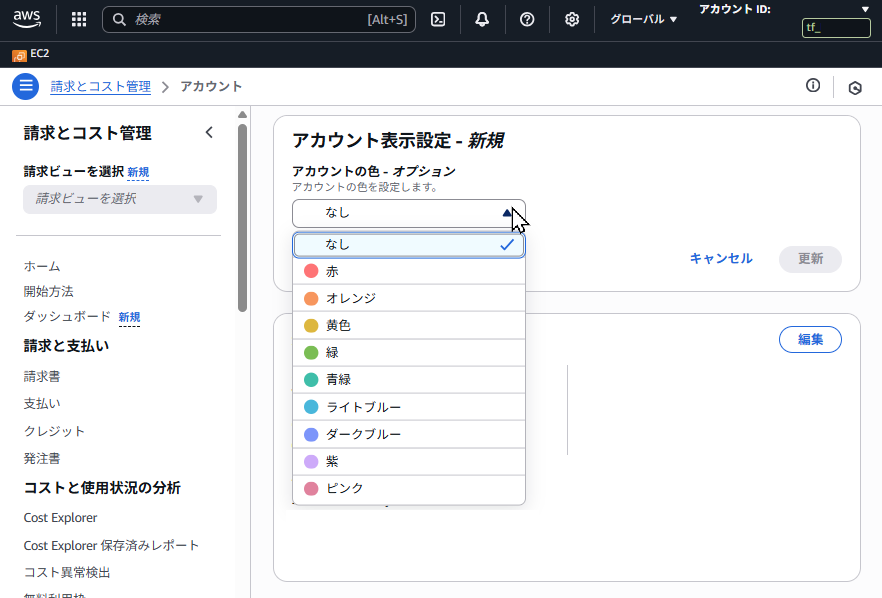882x598 pixels.
Task: Open help with the question mark icon
Action: (x=527, y=18)
